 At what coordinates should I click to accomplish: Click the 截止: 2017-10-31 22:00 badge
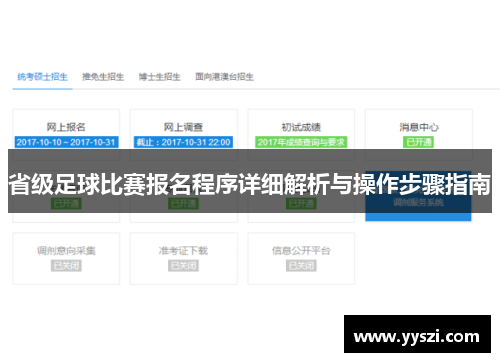coord(183,142)
